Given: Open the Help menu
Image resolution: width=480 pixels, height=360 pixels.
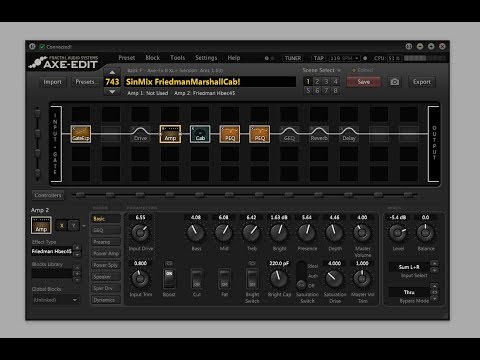Looking at the screenshot, I should tap(234, 58).
